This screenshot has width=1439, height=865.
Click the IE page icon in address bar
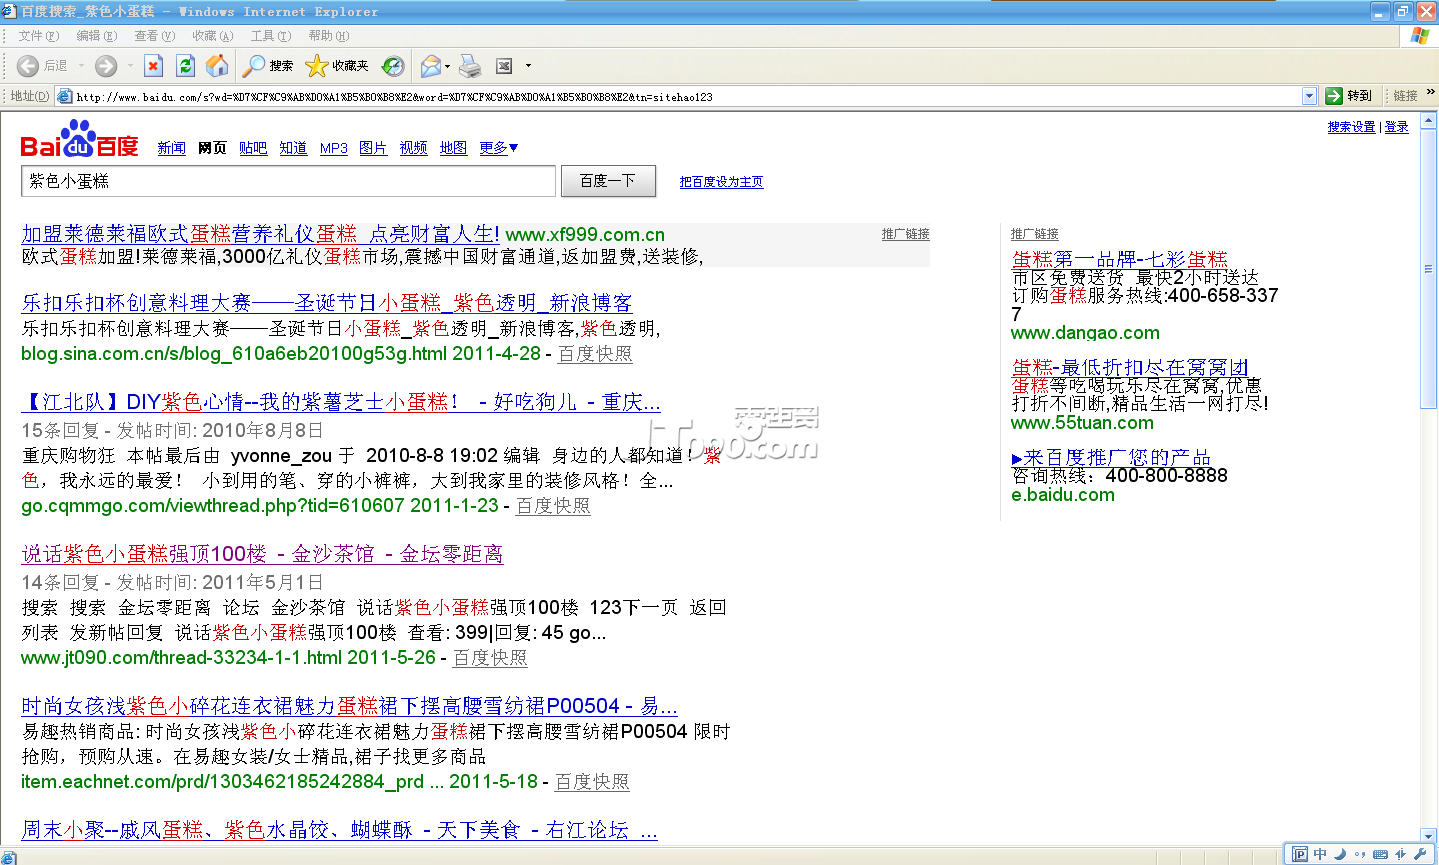(65, 96)
